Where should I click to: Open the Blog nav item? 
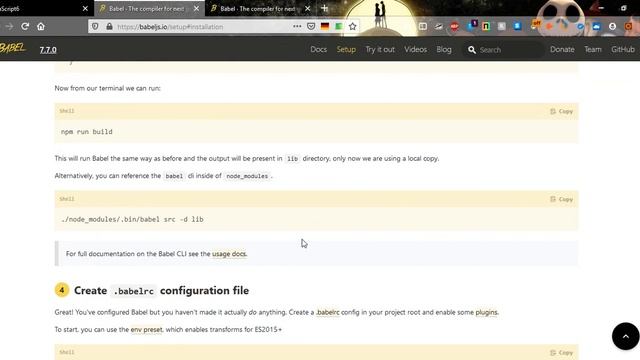444,49
